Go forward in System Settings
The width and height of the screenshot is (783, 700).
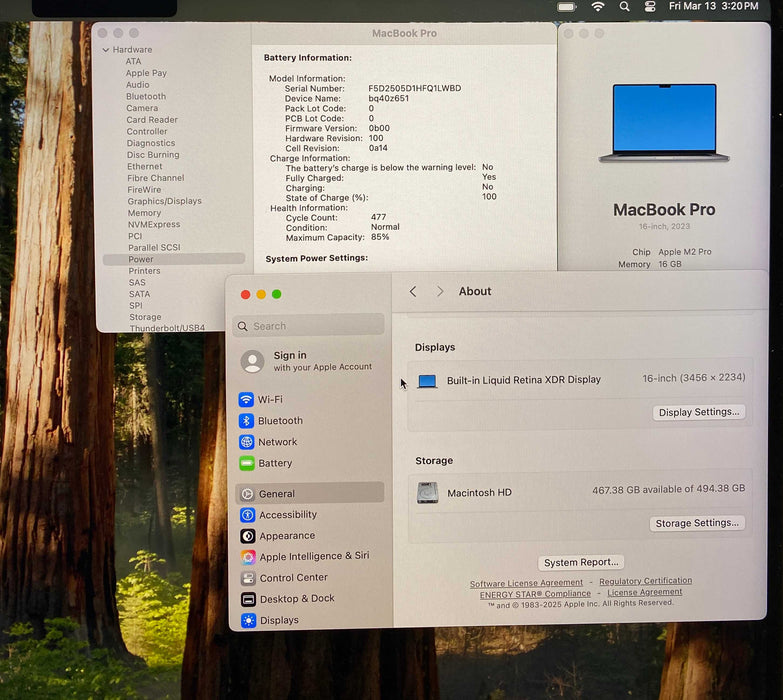[439, 292]
